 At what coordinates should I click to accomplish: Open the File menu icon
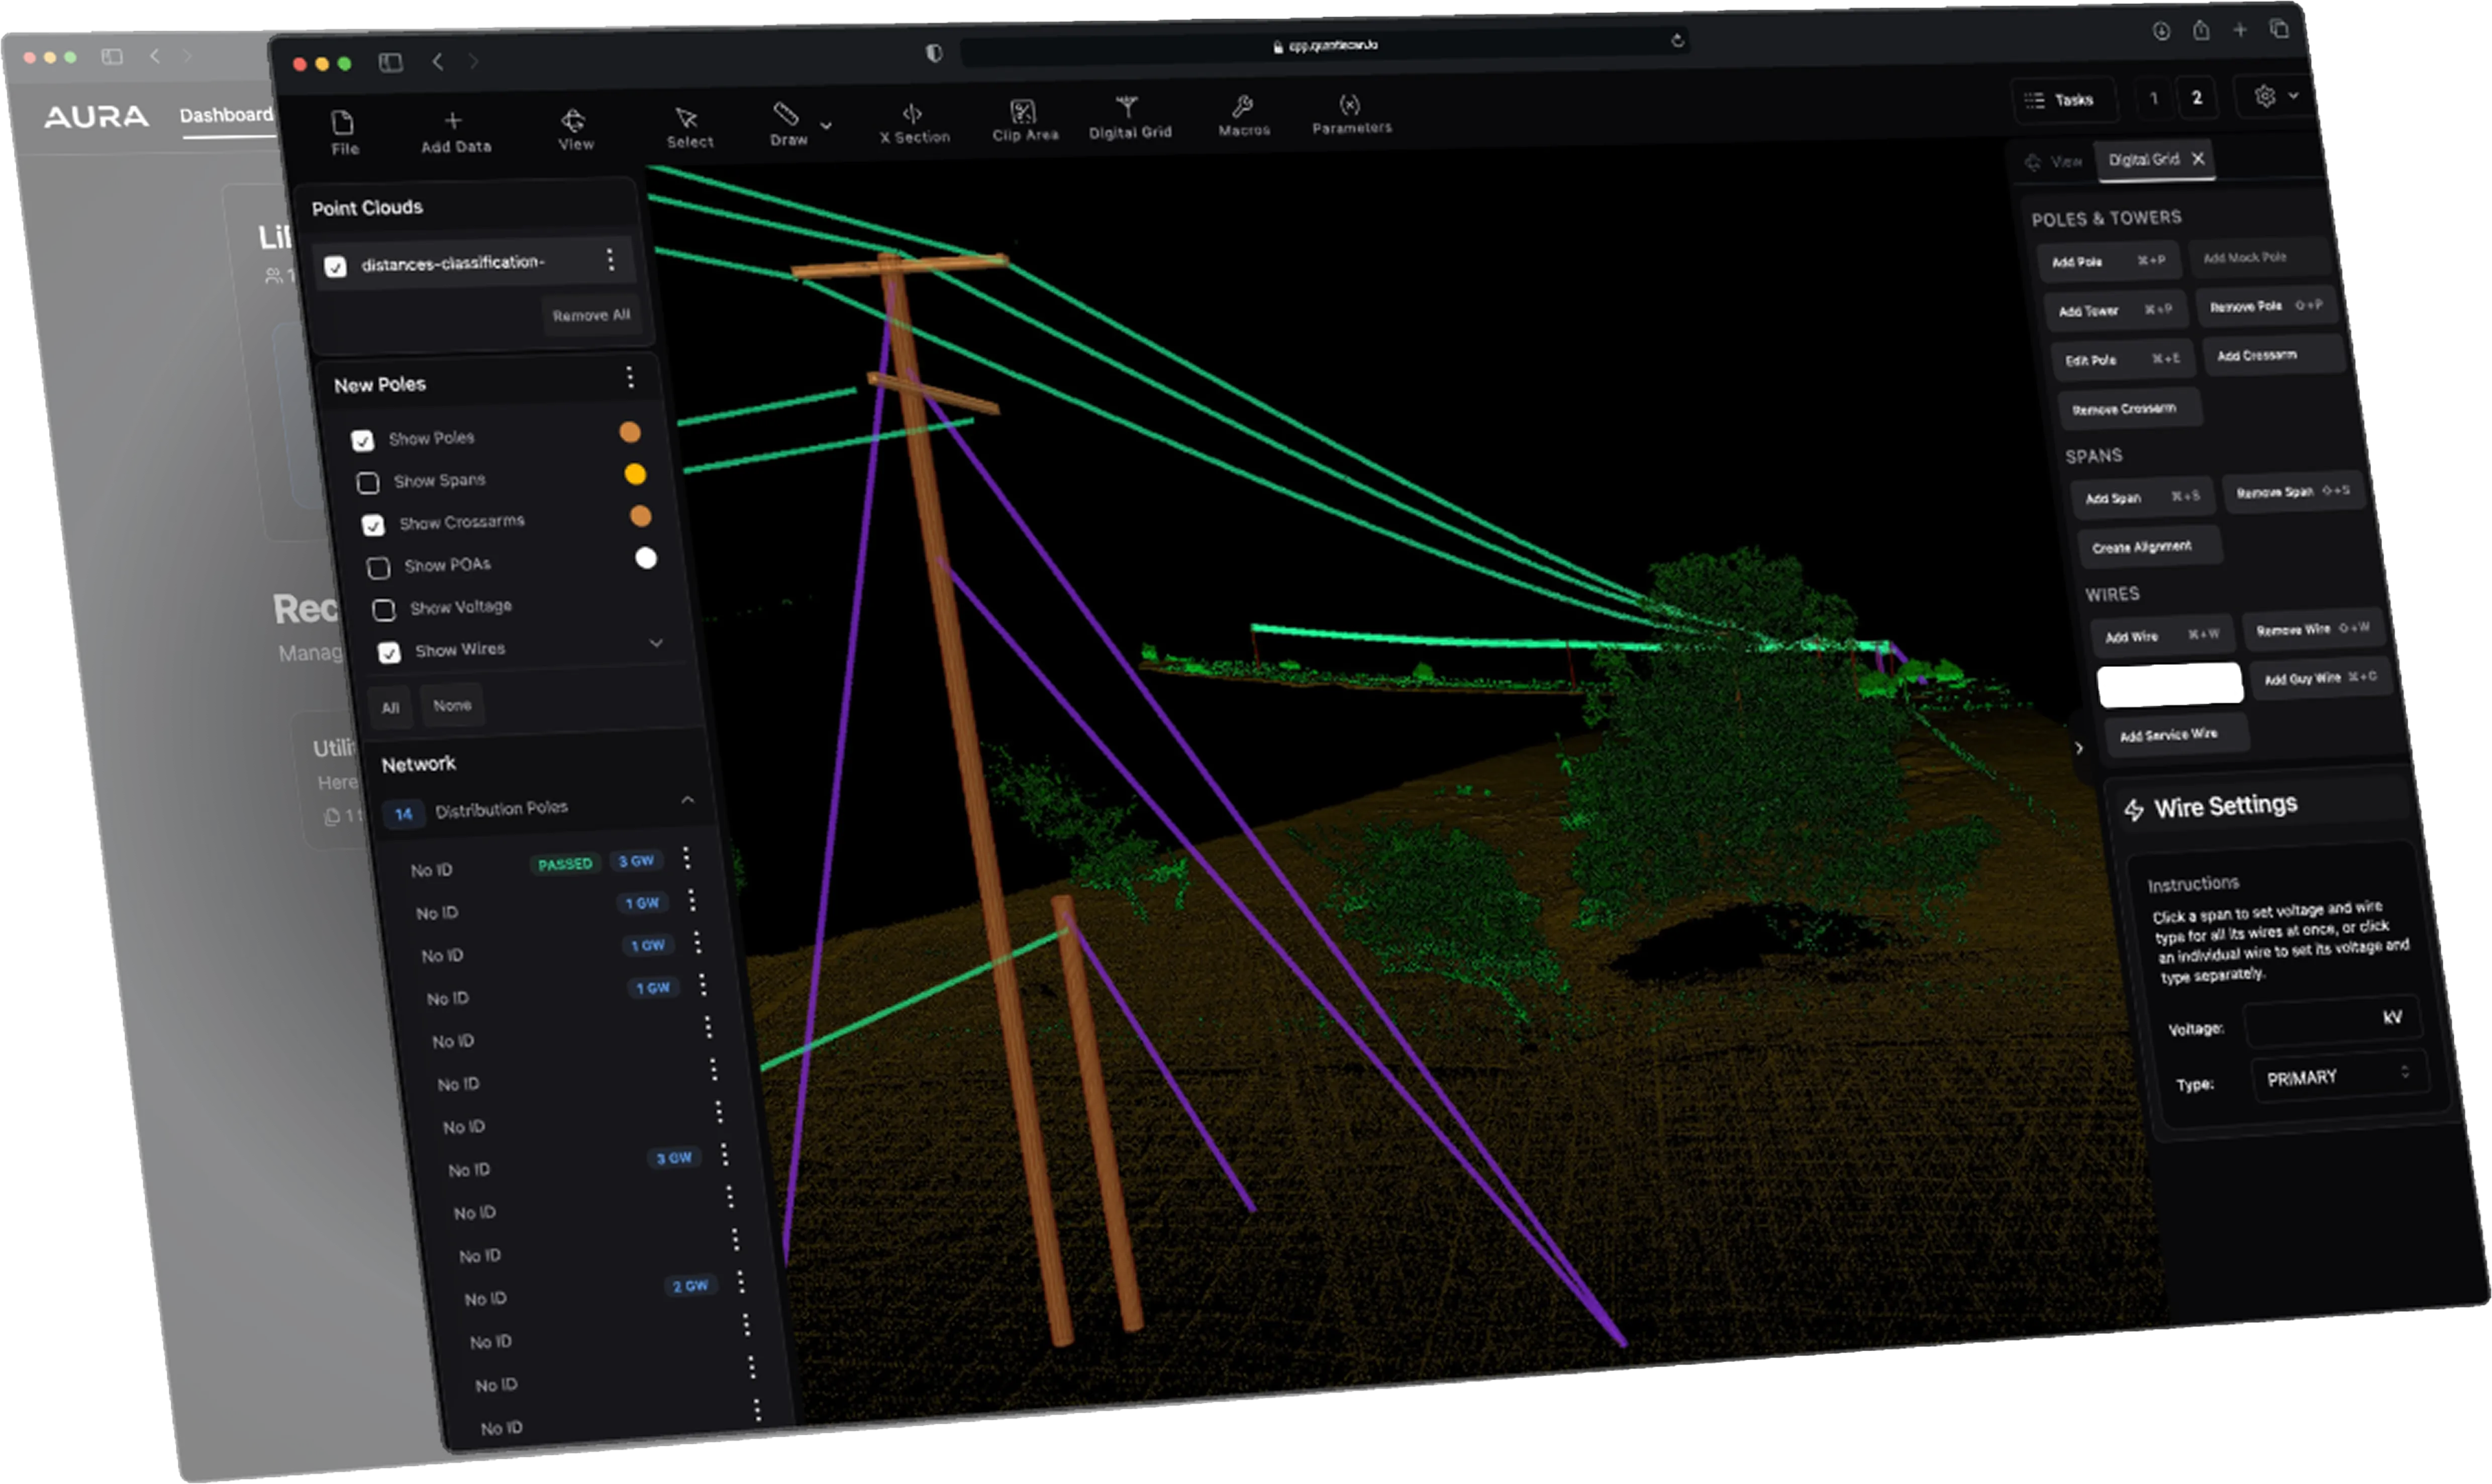343,123
